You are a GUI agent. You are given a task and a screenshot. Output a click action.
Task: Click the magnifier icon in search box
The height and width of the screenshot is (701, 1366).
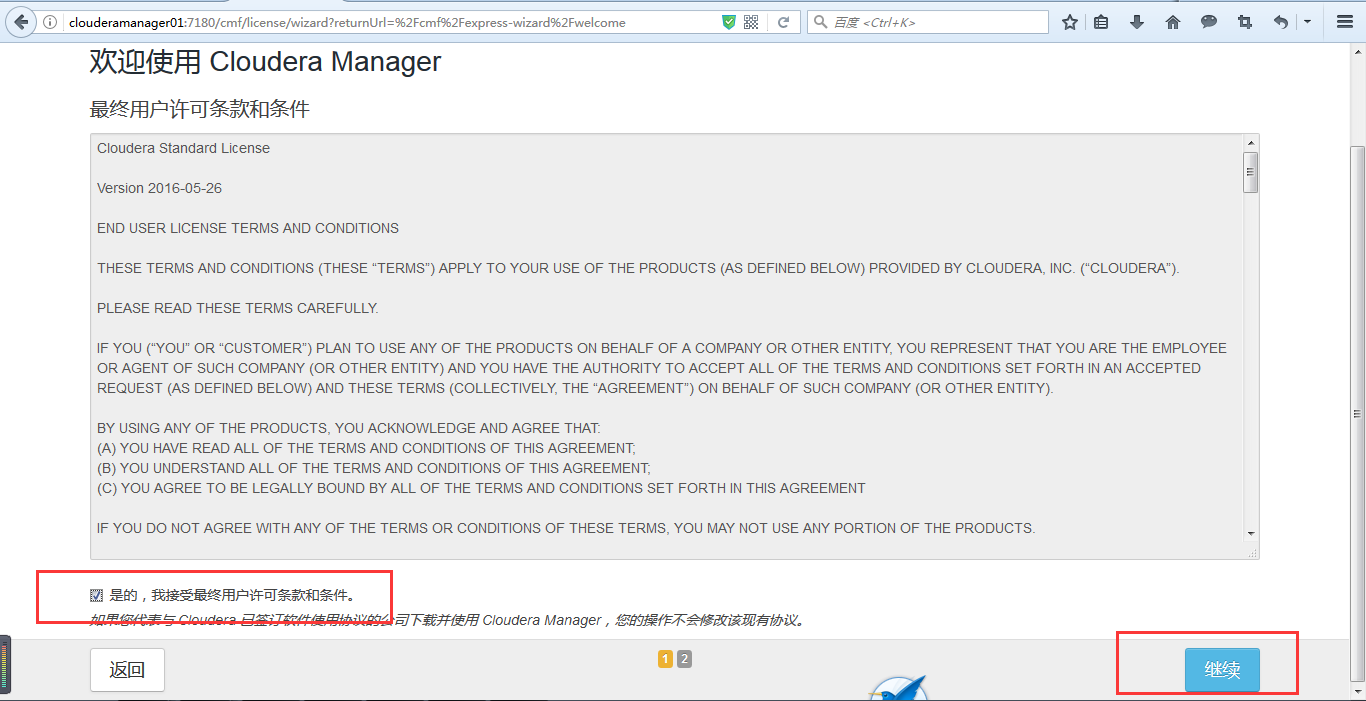click(x=820, y=22)
